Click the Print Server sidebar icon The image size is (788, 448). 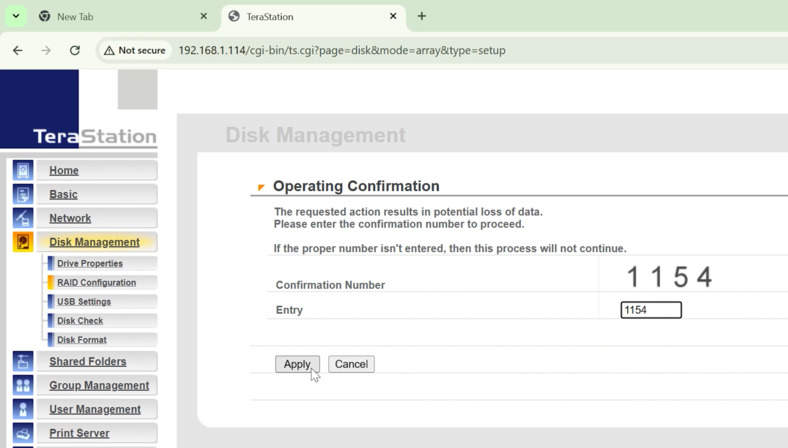coord(23,433)
